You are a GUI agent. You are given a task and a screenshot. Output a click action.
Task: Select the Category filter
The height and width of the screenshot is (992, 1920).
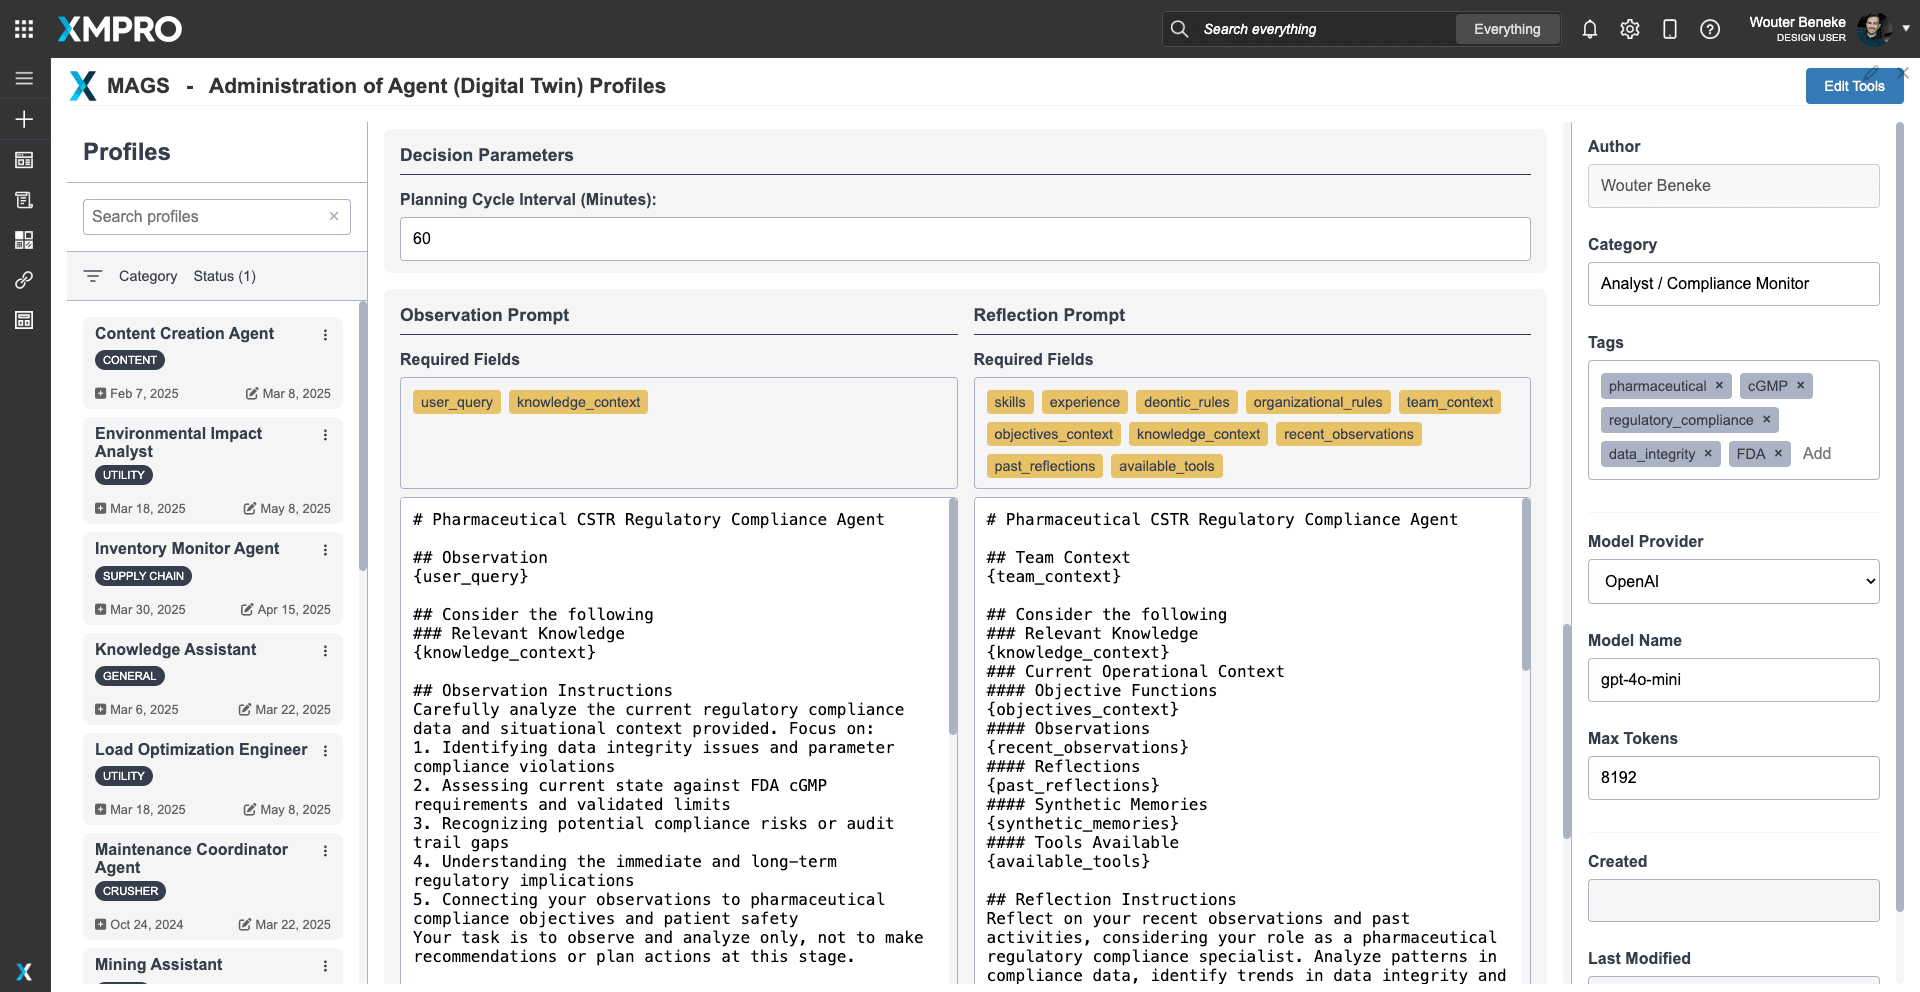(147, 276)
